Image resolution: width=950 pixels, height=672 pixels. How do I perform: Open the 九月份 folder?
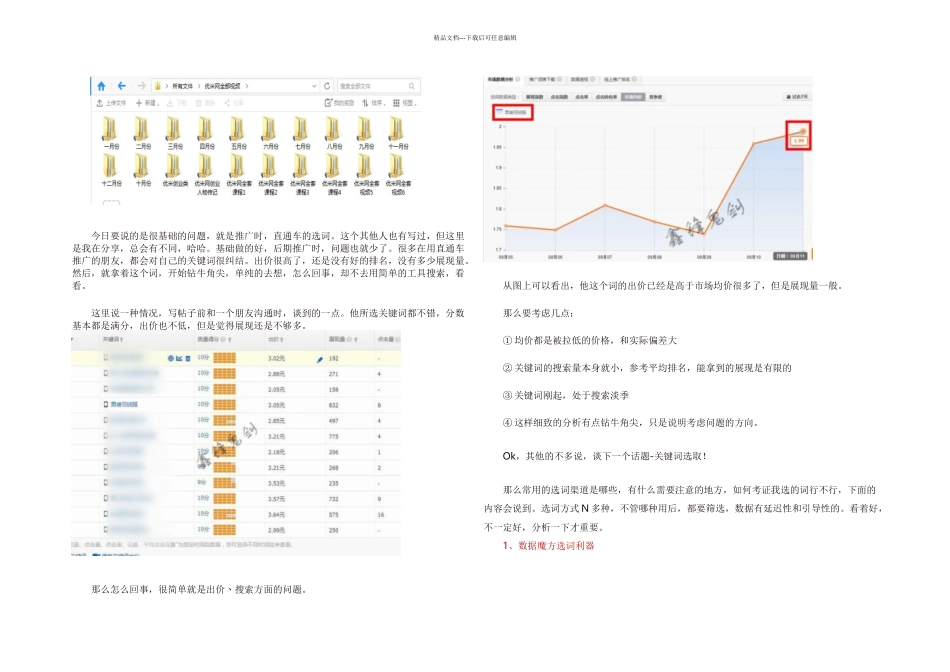pyautogui.click(x=366, y=132)
